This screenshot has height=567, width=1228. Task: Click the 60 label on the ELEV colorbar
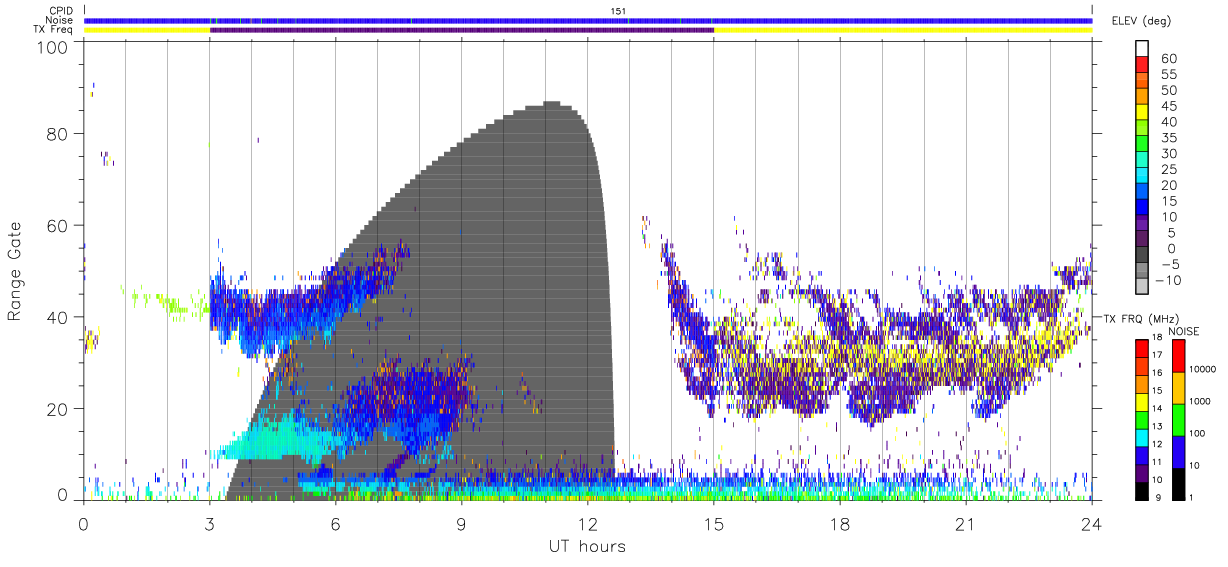(1168, 58)
